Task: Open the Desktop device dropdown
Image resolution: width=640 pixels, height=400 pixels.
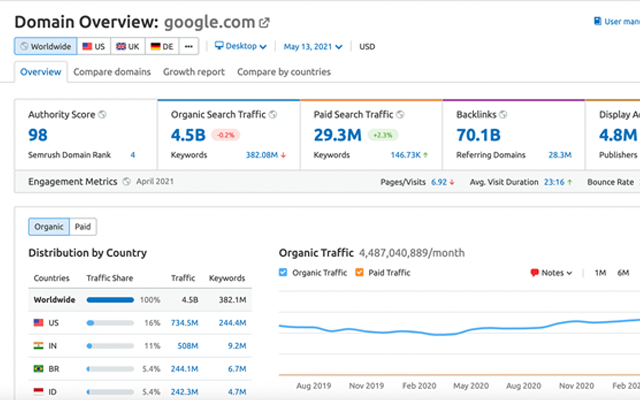Action: [x=241, y=46]
